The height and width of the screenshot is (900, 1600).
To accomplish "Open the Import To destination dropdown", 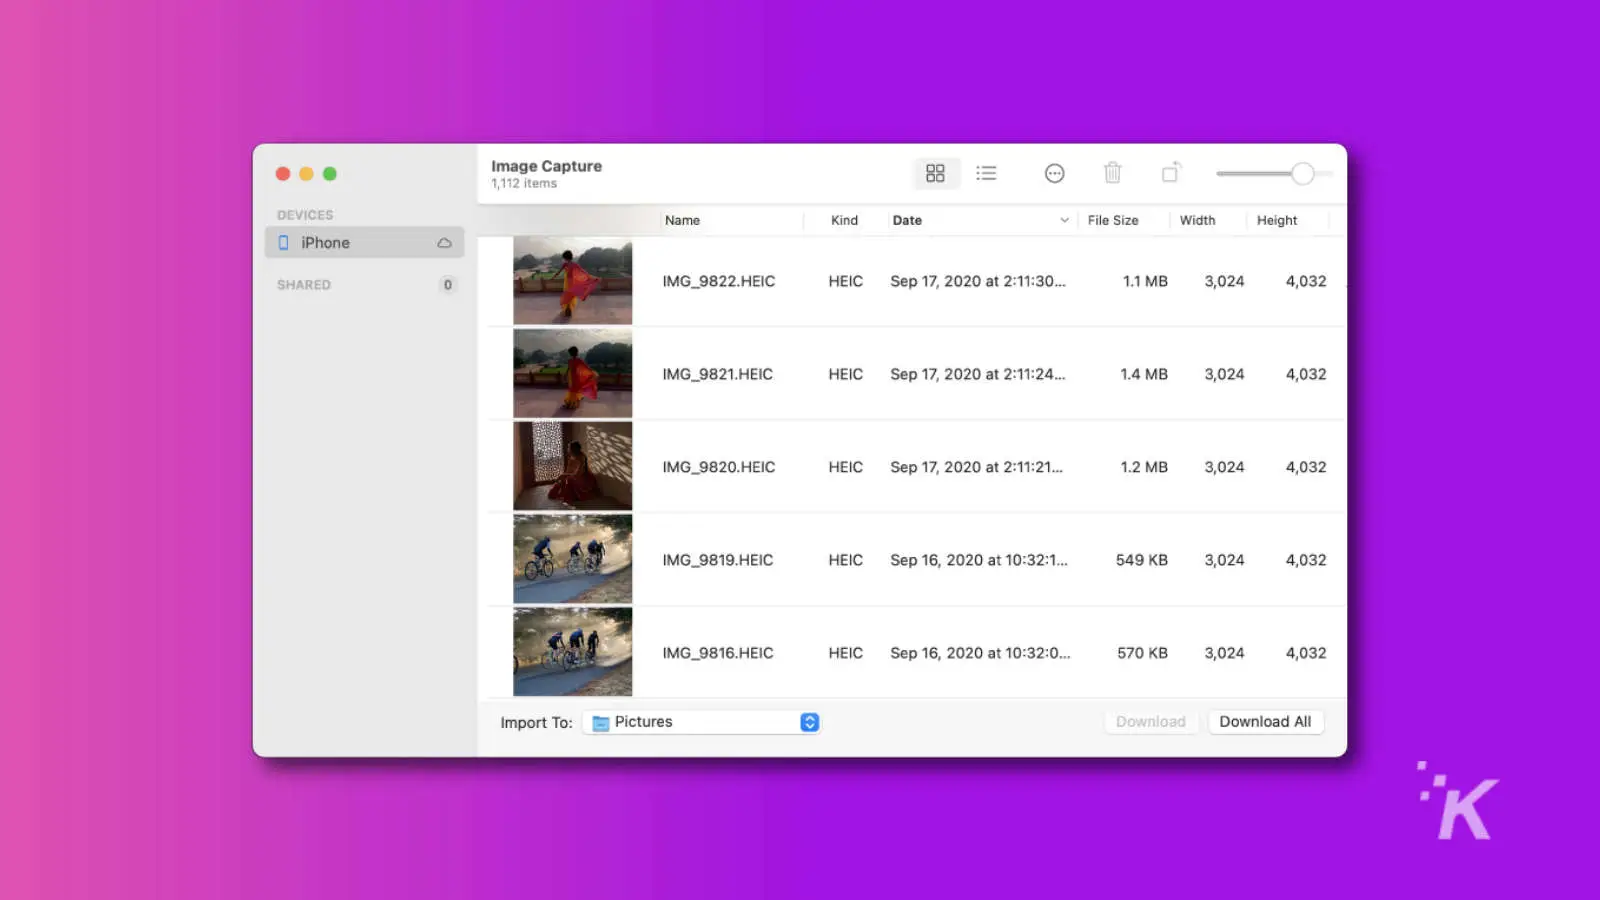I will point(700,721).
